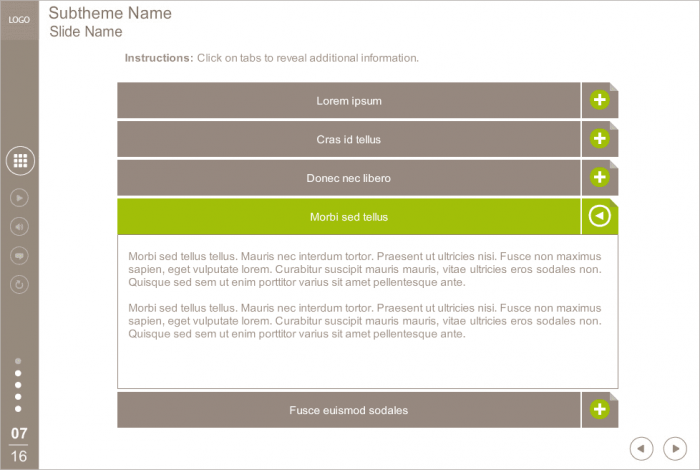The width and height of the screenshot is (700, 470).
Task: Go to the previous slide arrow
Action: pyautogui.click(x=642, y=449)
